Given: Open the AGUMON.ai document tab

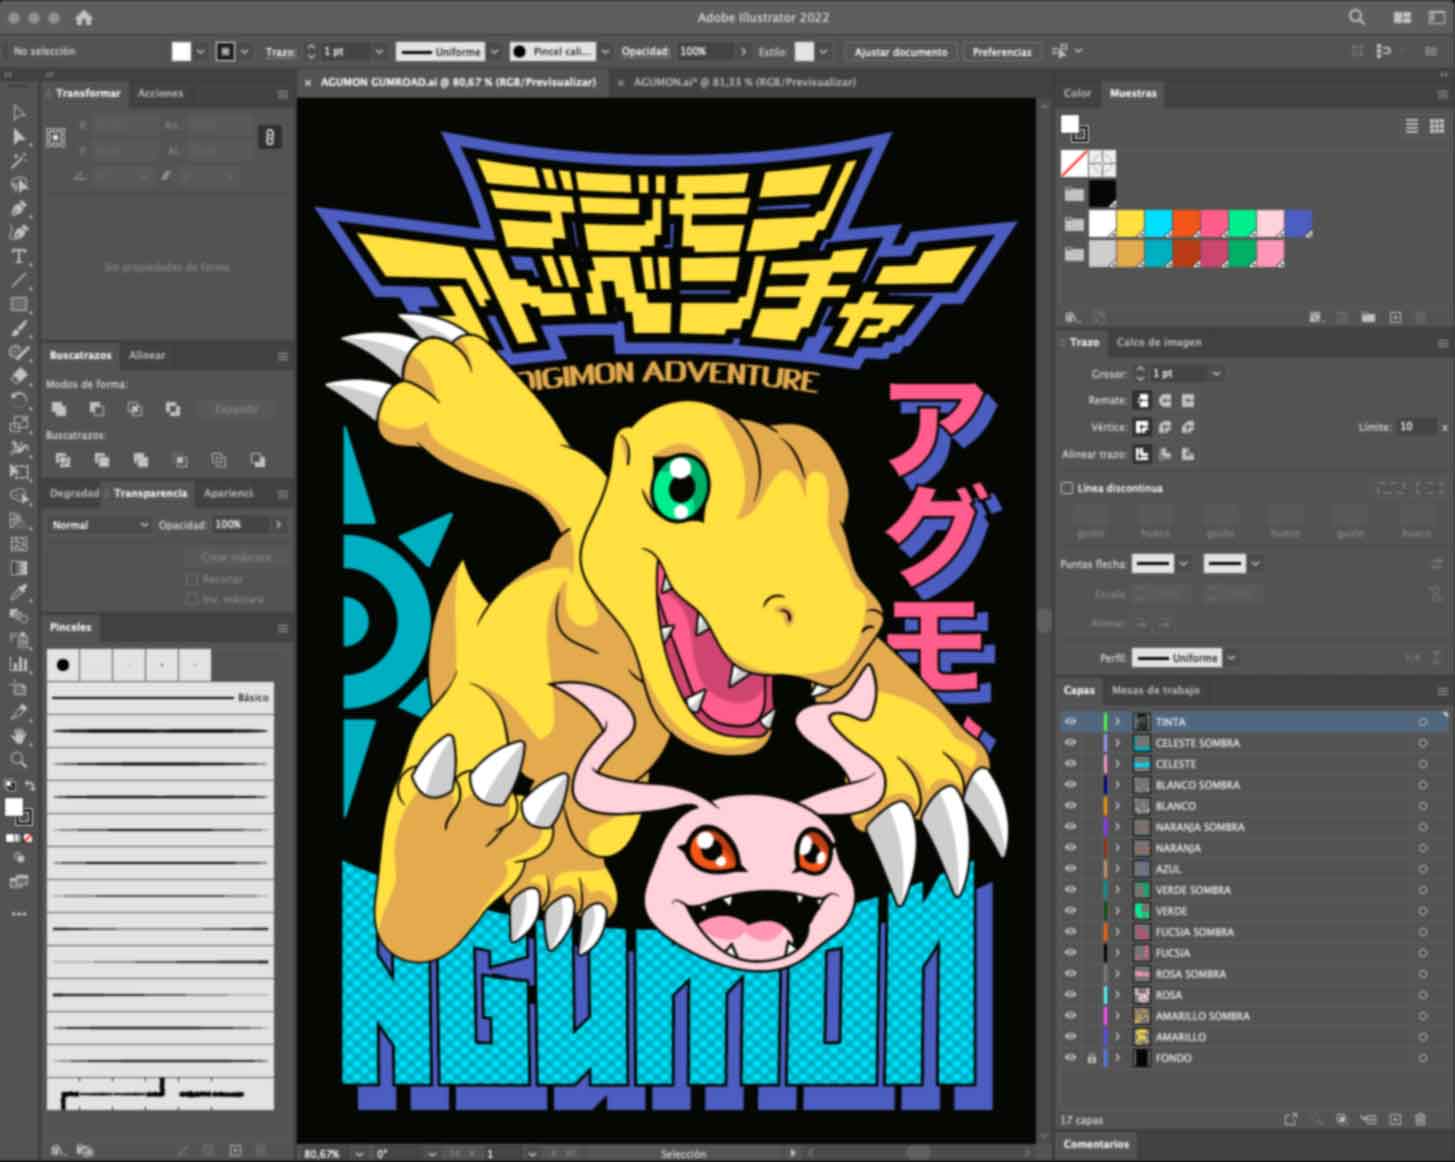Looking at the screenshot, I should (x=740, y=82).
